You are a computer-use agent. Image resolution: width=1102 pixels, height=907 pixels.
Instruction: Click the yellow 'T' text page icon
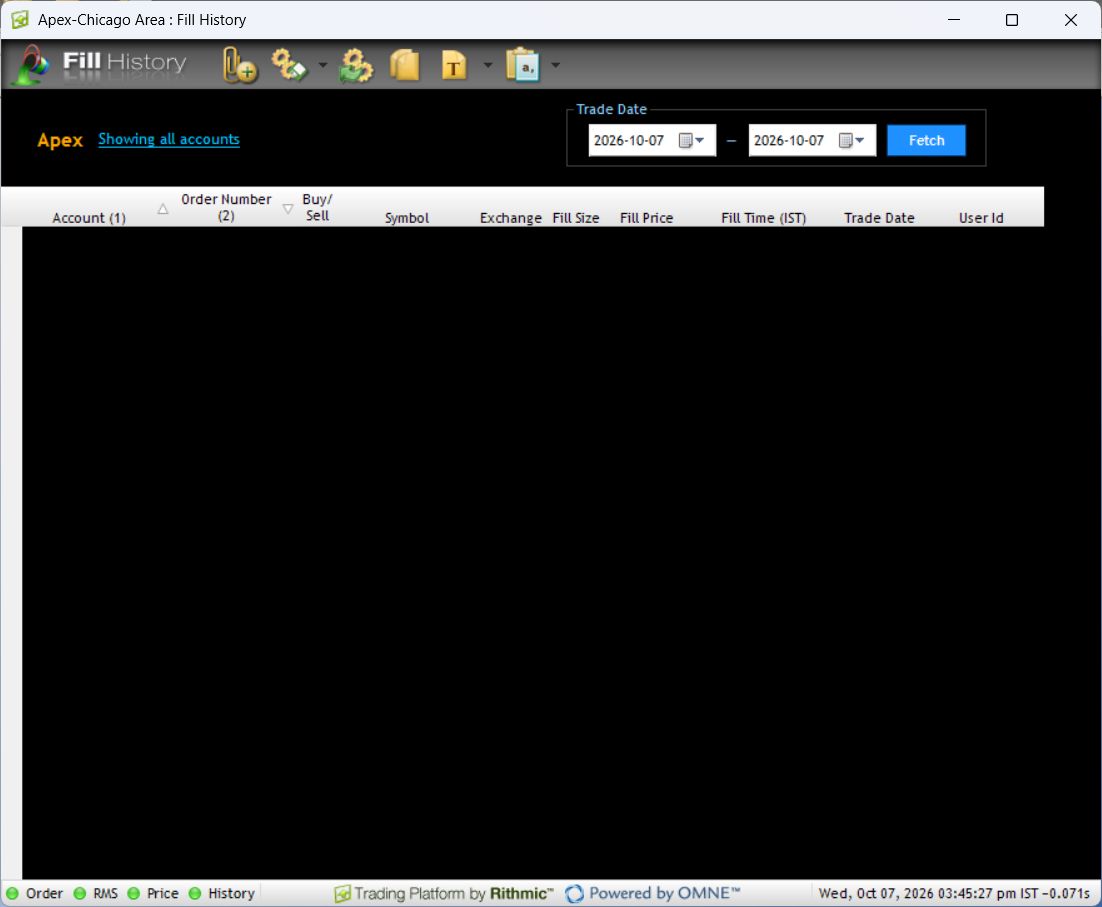pos(454,65)
